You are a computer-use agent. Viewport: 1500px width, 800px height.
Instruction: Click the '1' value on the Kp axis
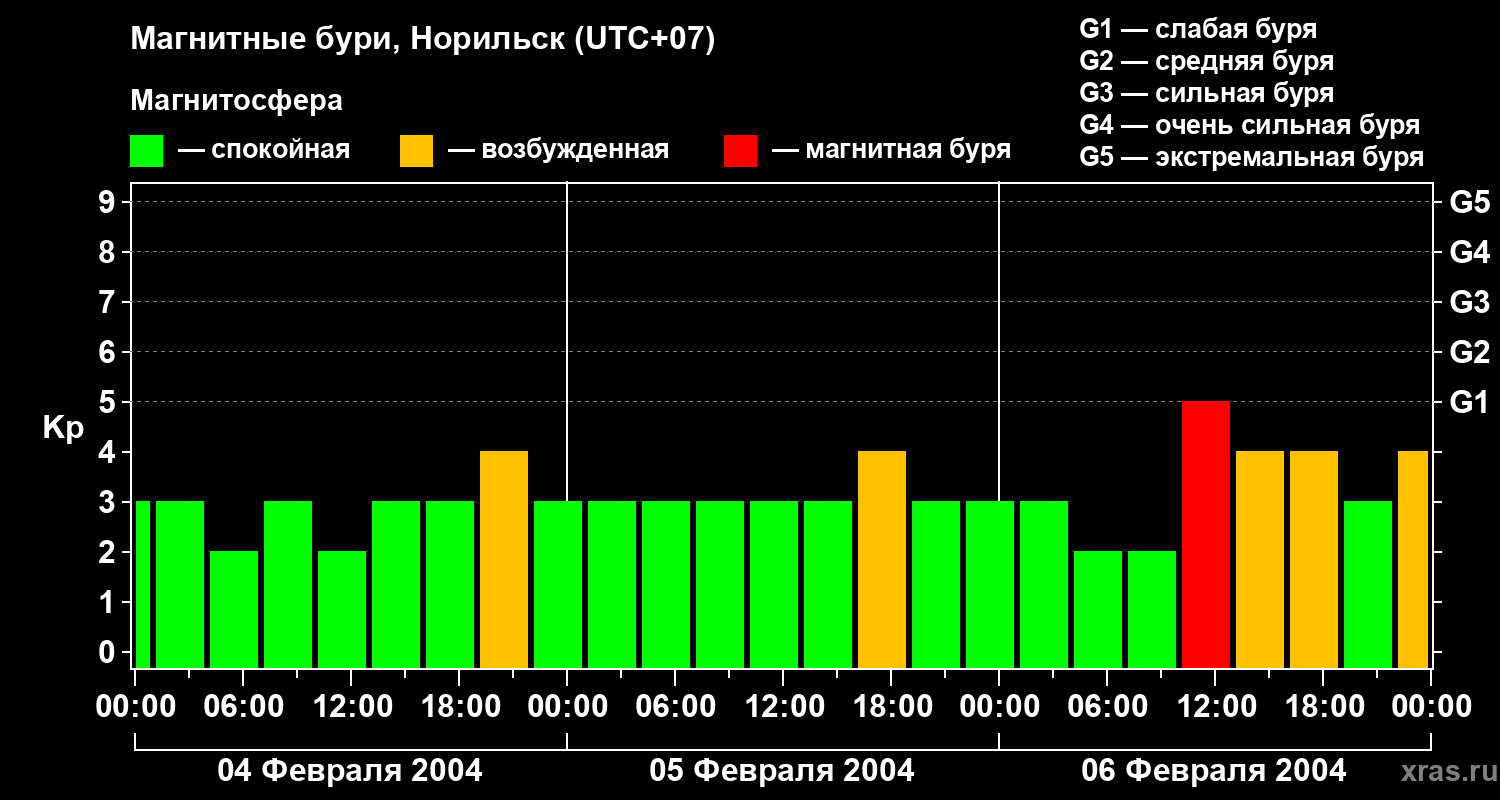tap(109, 602)
